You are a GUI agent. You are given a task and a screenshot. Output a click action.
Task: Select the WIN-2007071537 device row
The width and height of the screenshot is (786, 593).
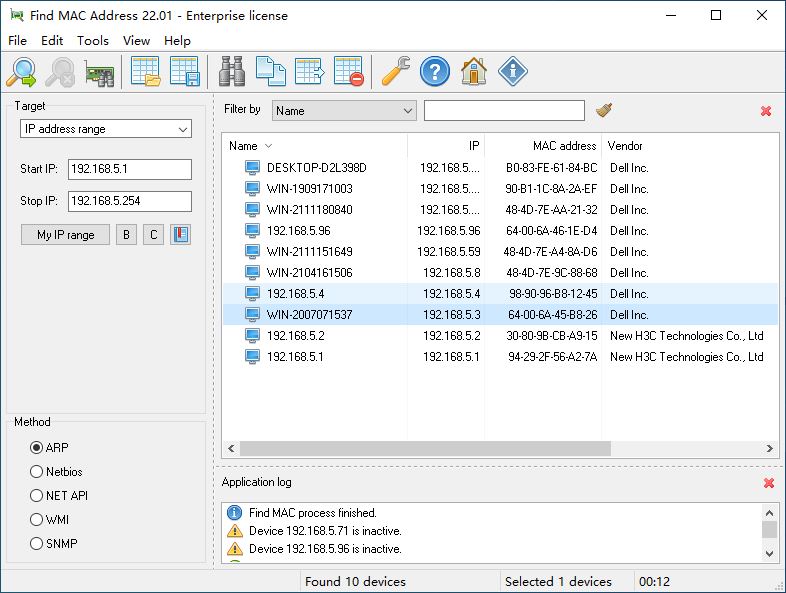click(500, 314)
